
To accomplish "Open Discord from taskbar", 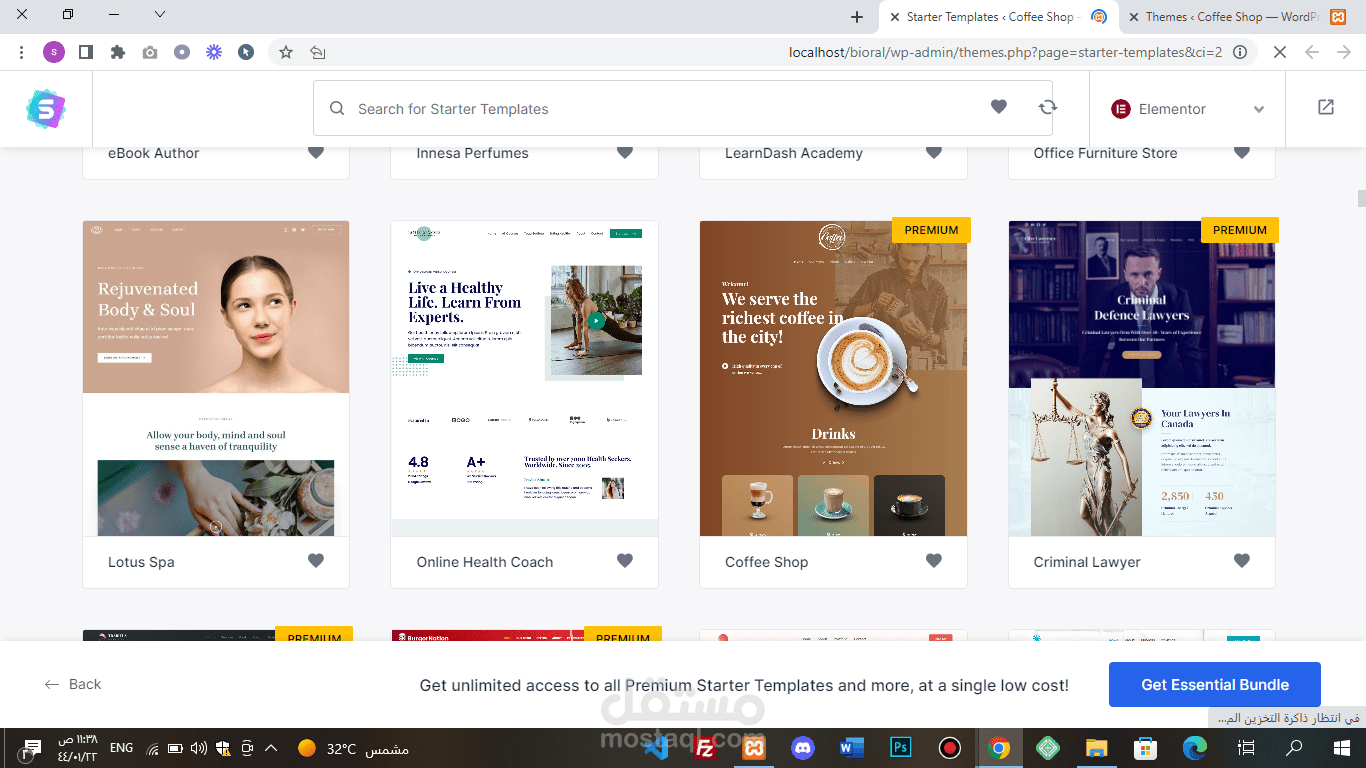I will pos(803,748).
